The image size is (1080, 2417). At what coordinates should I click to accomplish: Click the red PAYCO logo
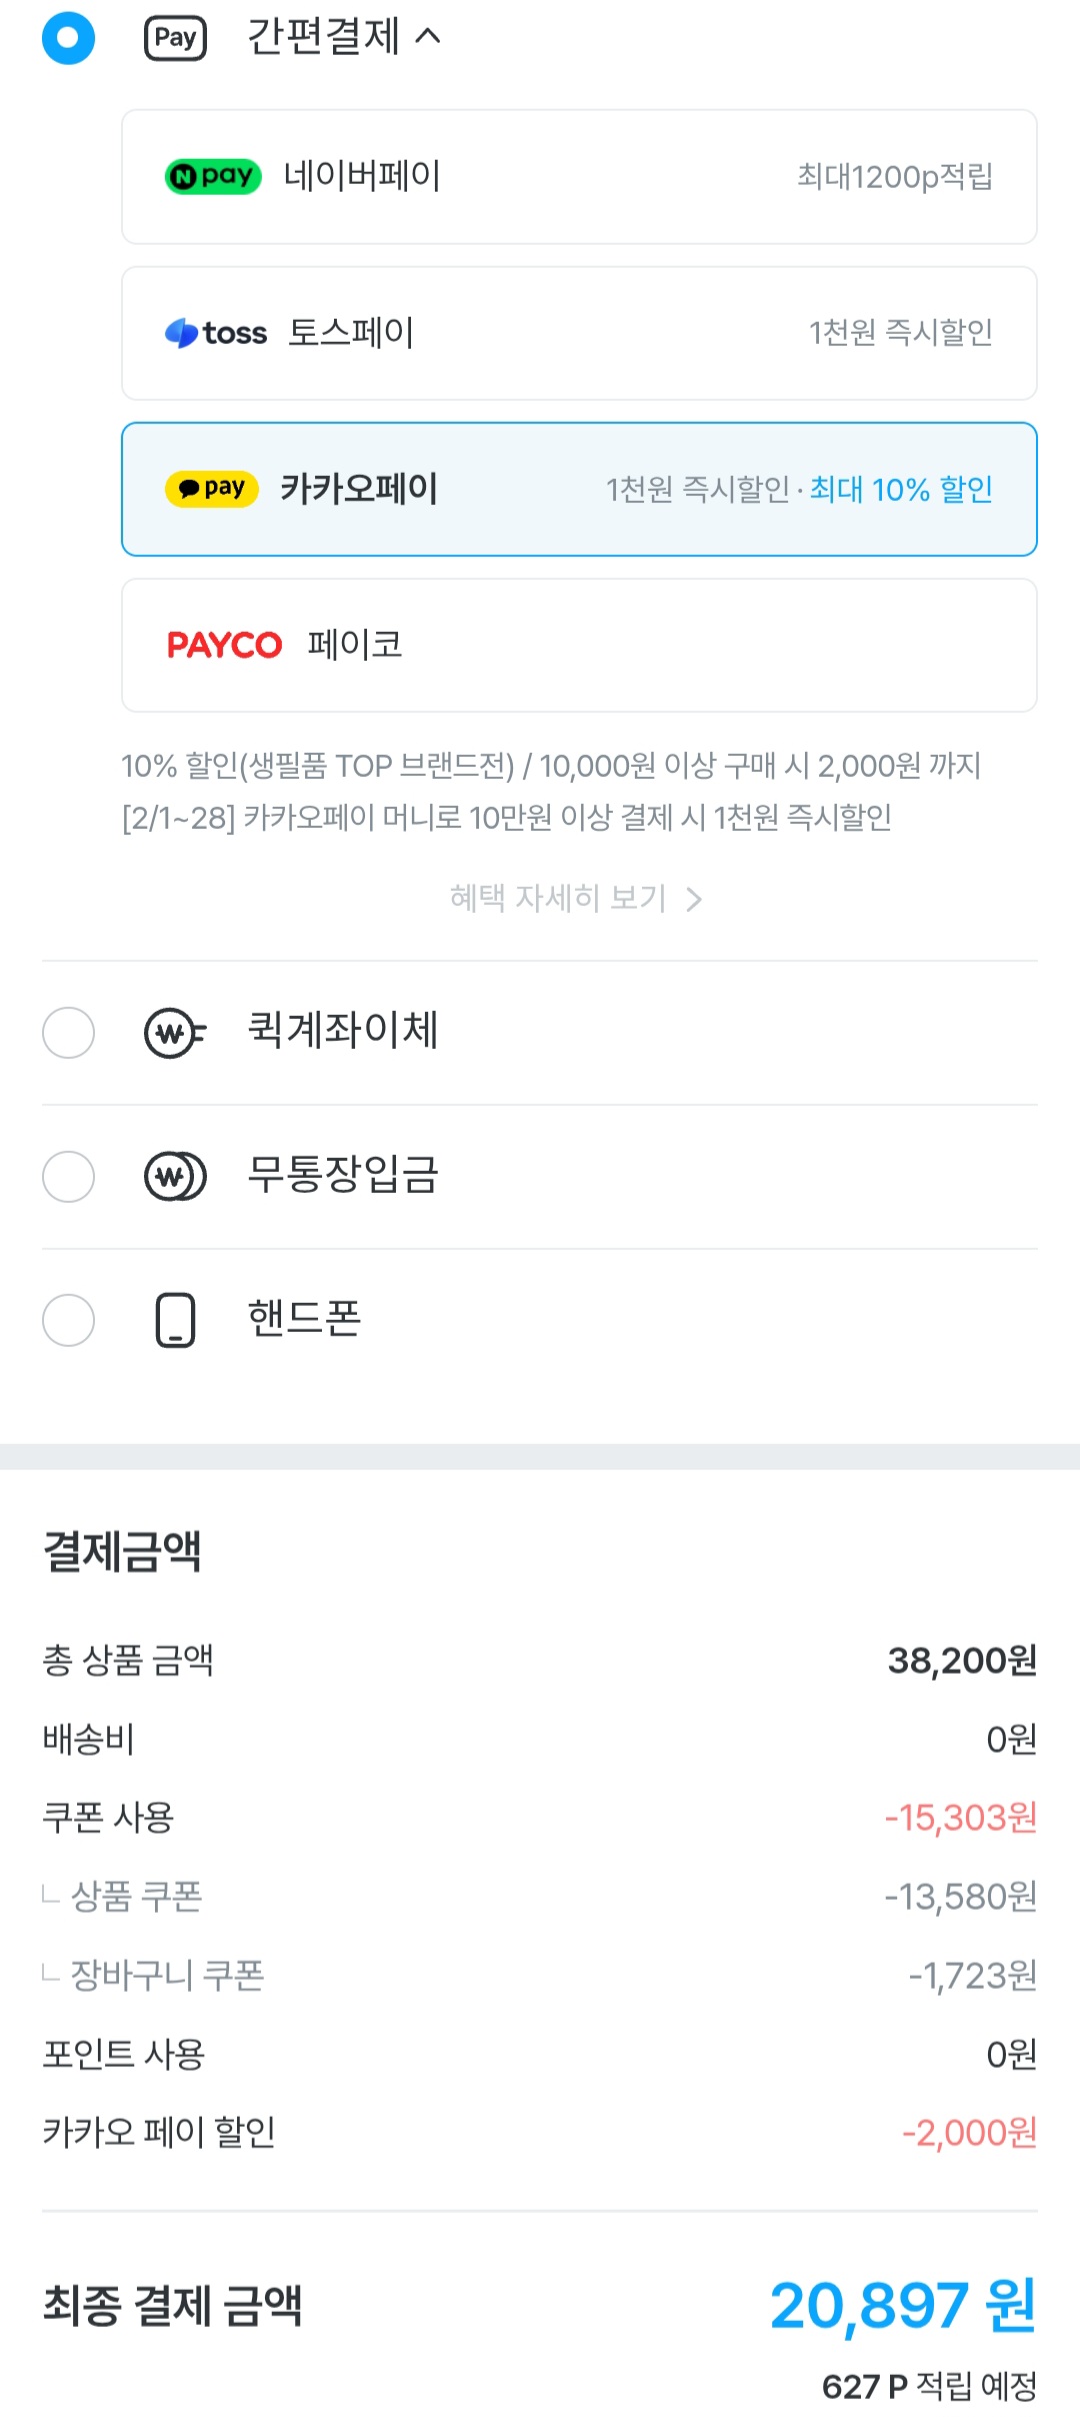pyautogui.click(x=224, y=645)
